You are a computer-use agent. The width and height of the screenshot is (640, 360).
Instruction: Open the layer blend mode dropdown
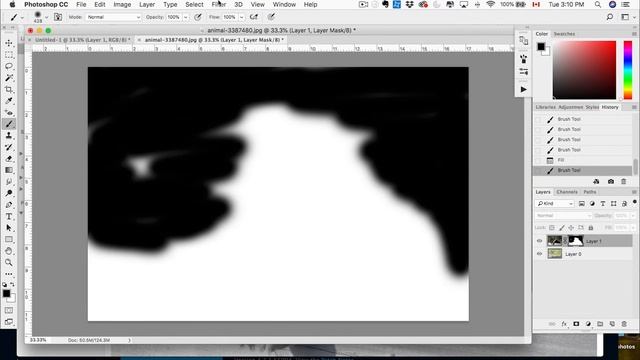pos(563,215)
